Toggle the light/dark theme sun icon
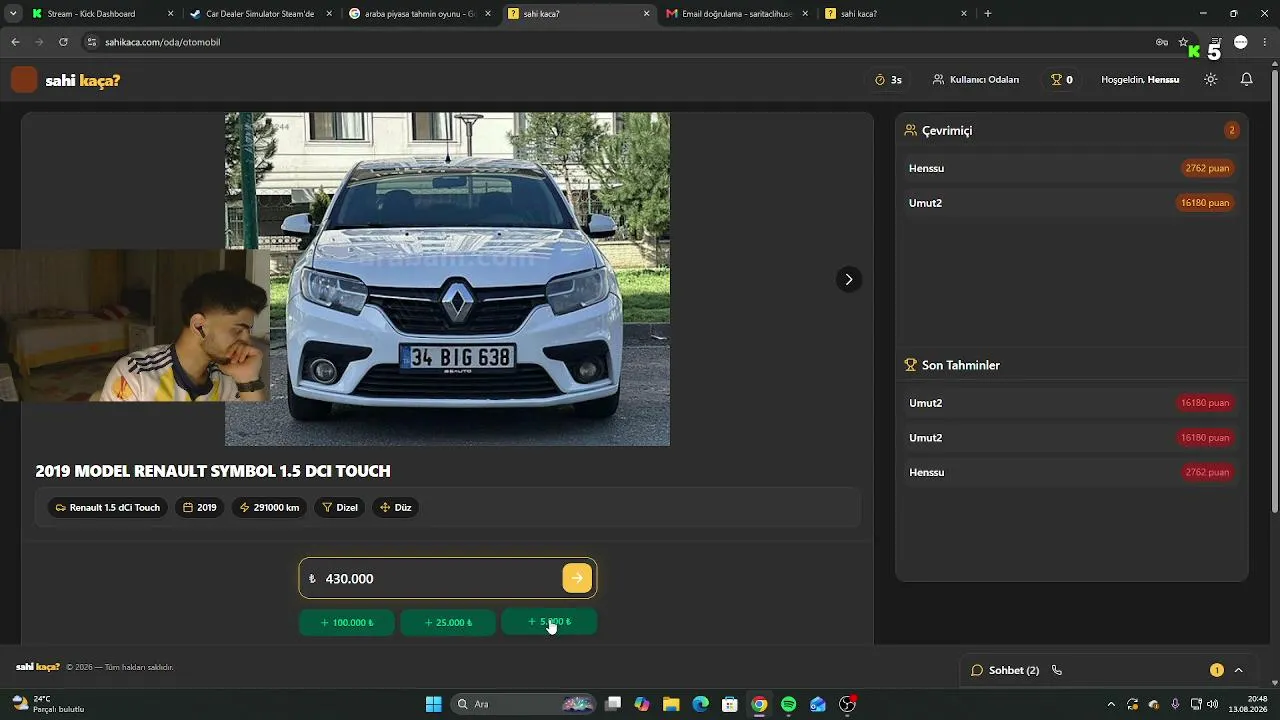This screenshot has height=720, width=1280. [x=1210, y=79]
